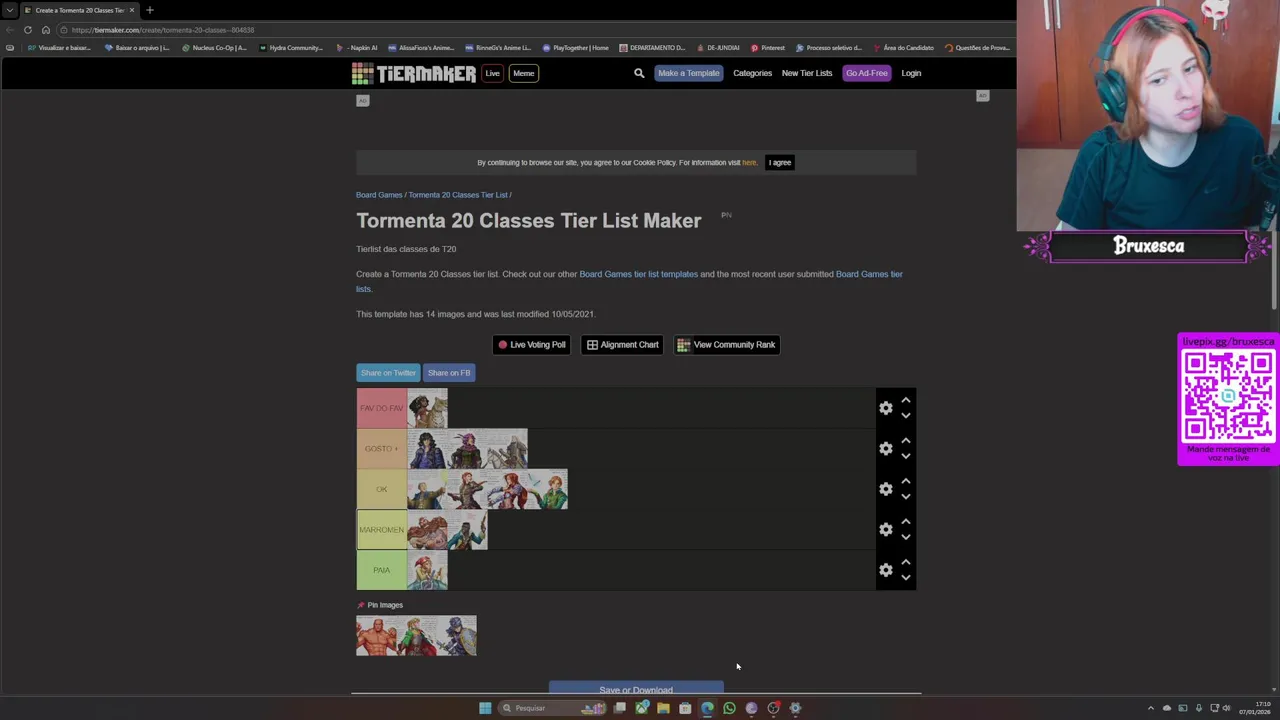Select the blue armored shield knight in pool
The image size is (1280, 720).
457,636
